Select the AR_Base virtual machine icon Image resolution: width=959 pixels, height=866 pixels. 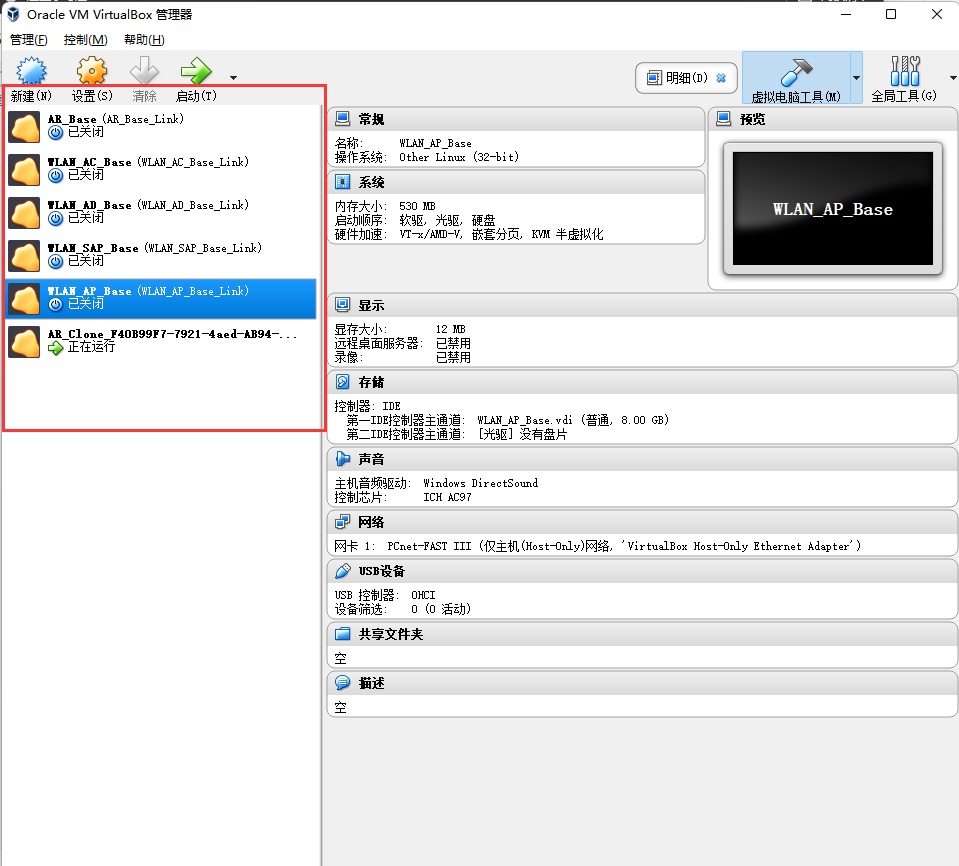click(x=23, y=126)
